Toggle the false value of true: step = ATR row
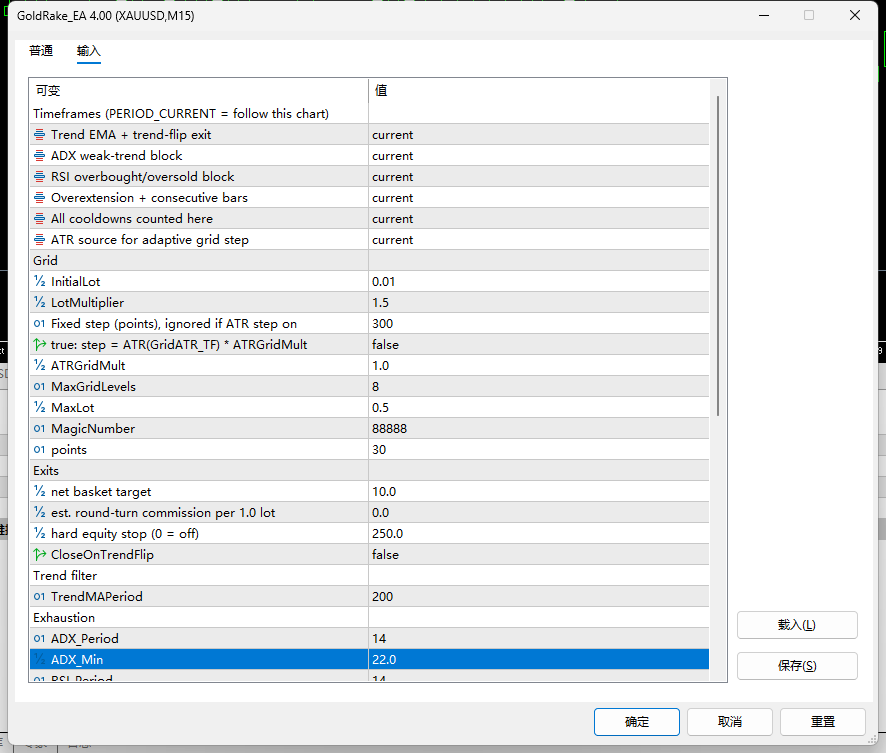Viewport: 886px width, 753px height. coord(538,345)
